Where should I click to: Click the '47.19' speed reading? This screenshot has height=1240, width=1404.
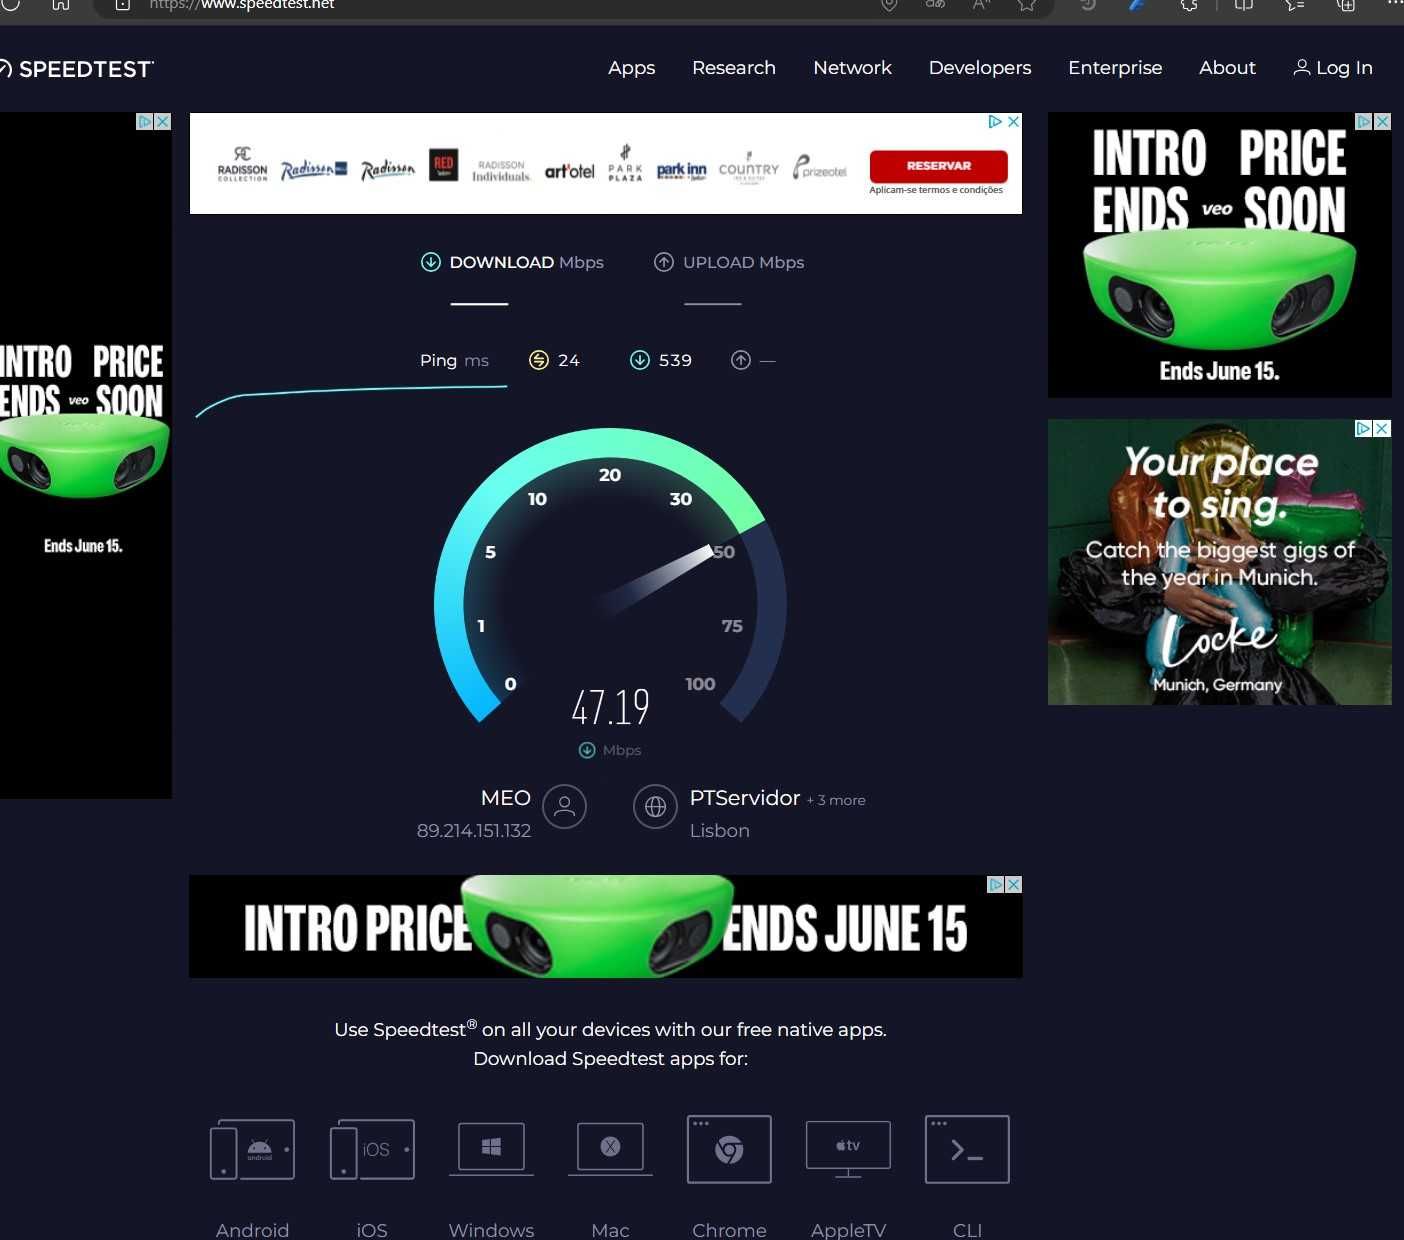611,707
